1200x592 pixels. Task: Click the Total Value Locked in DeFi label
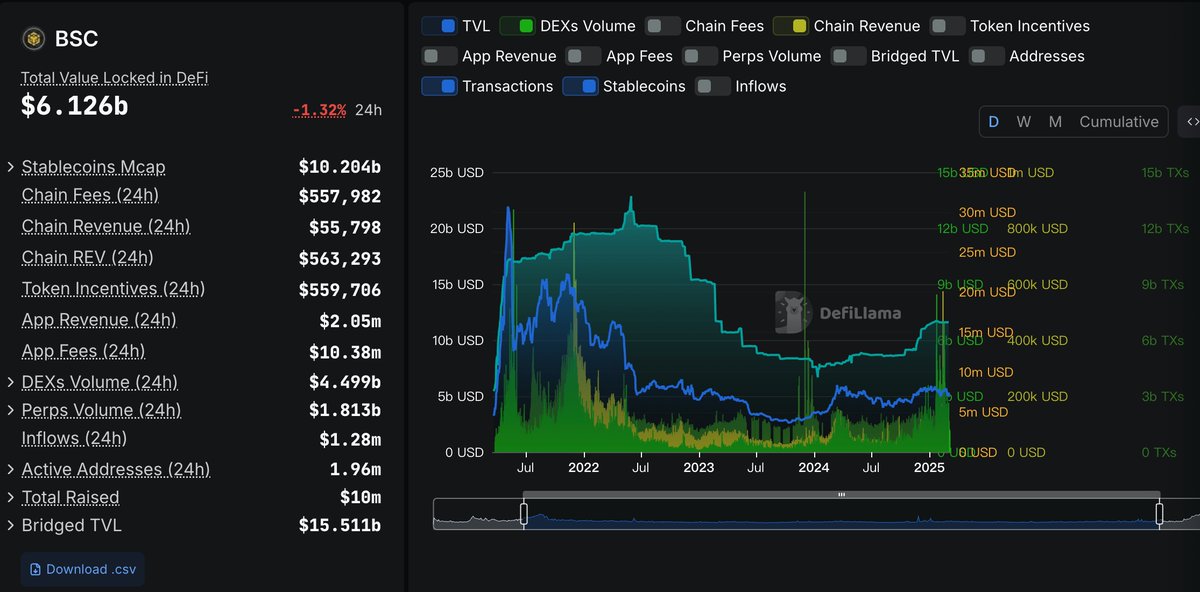tap(114, 77)
